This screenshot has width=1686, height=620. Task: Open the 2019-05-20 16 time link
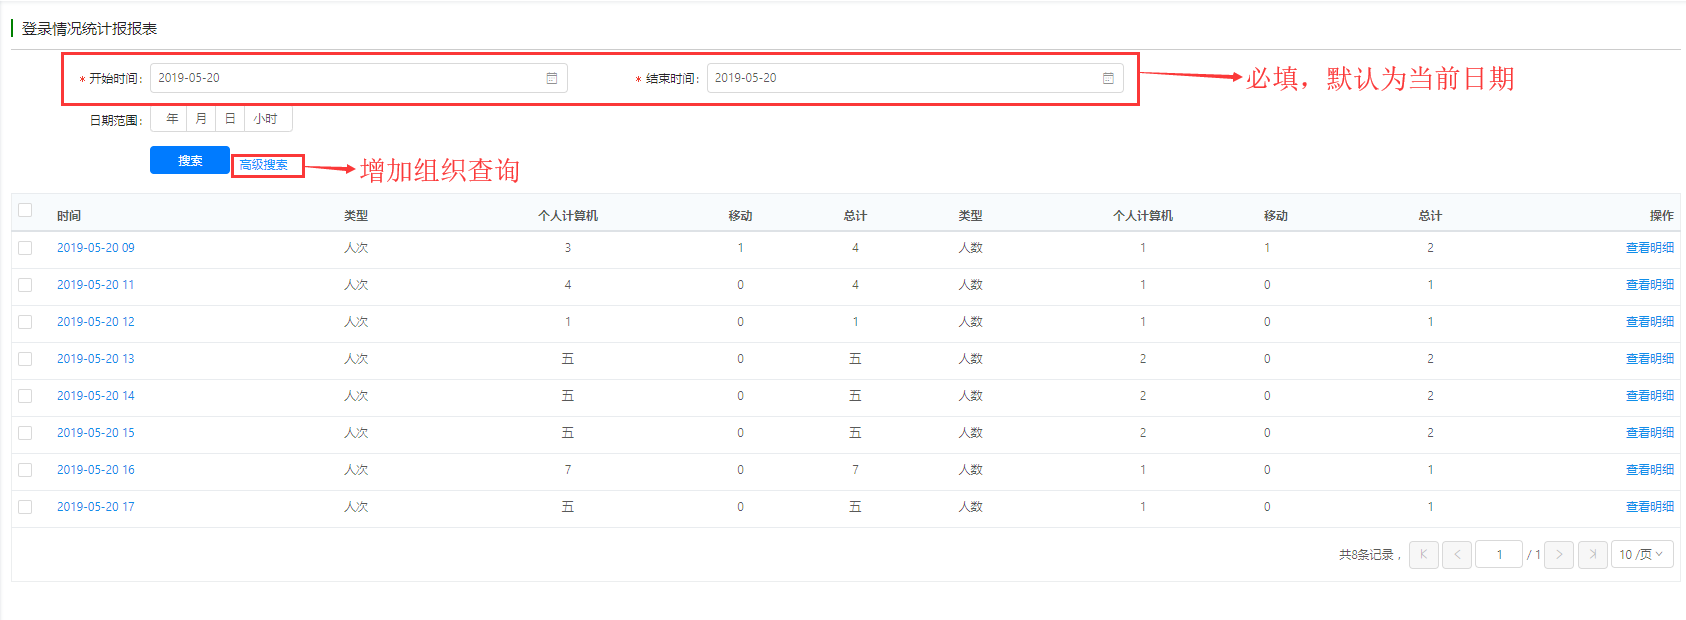click(95, 470)
